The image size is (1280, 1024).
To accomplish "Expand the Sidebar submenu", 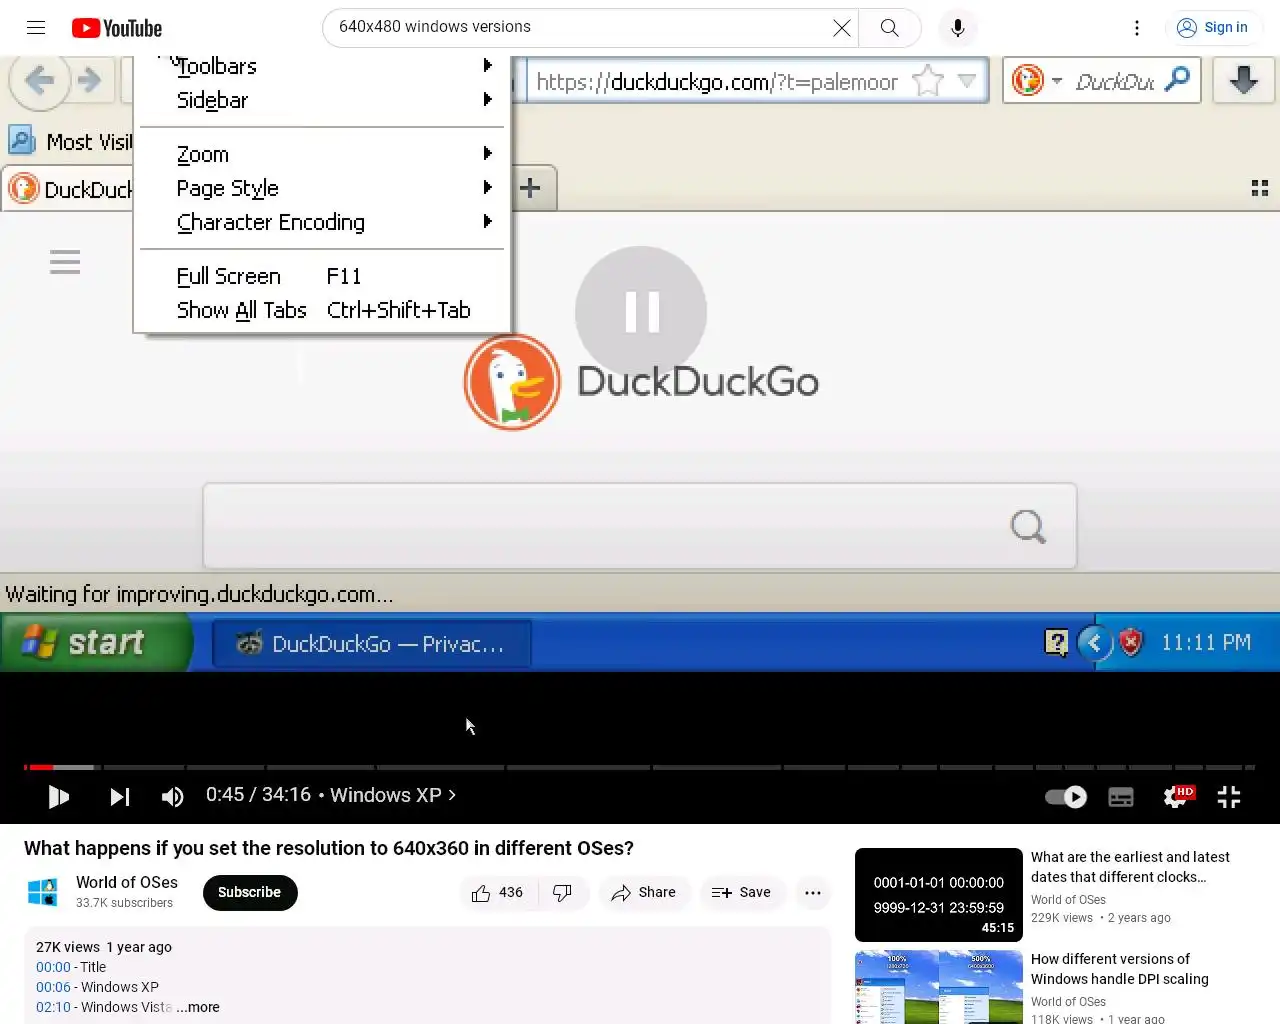I will 322,100.
